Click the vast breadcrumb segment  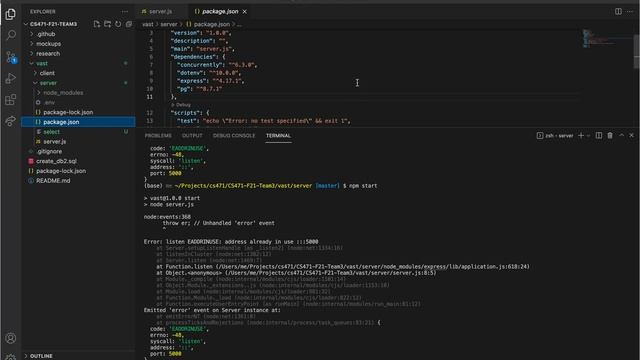(x=147, y=24)
